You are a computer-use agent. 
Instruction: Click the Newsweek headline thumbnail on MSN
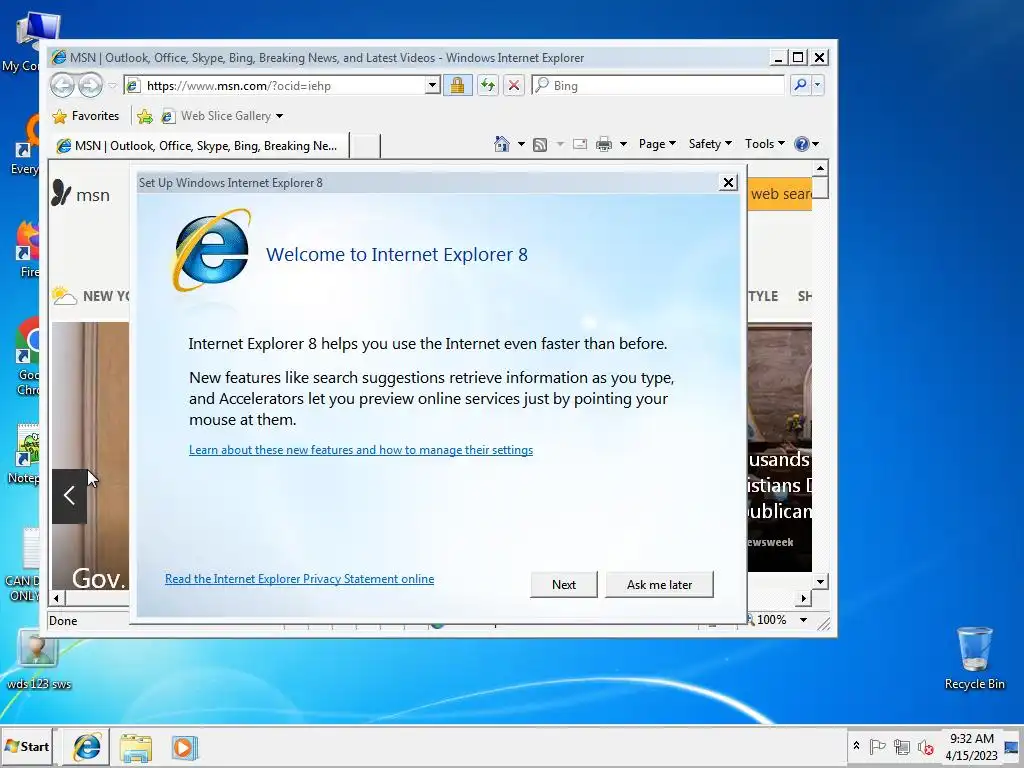[x=779, y=447]
